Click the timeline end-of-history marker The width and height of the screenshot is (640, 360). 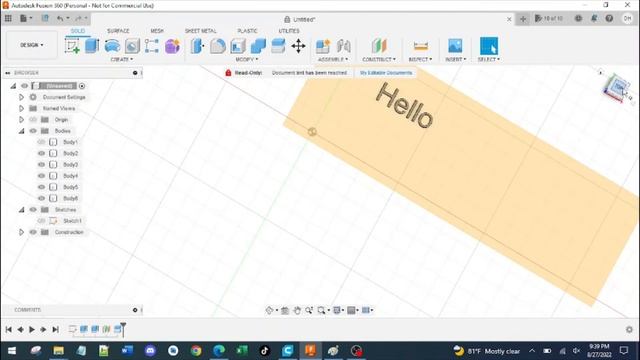pyautogui.click(x=123, y=329)
